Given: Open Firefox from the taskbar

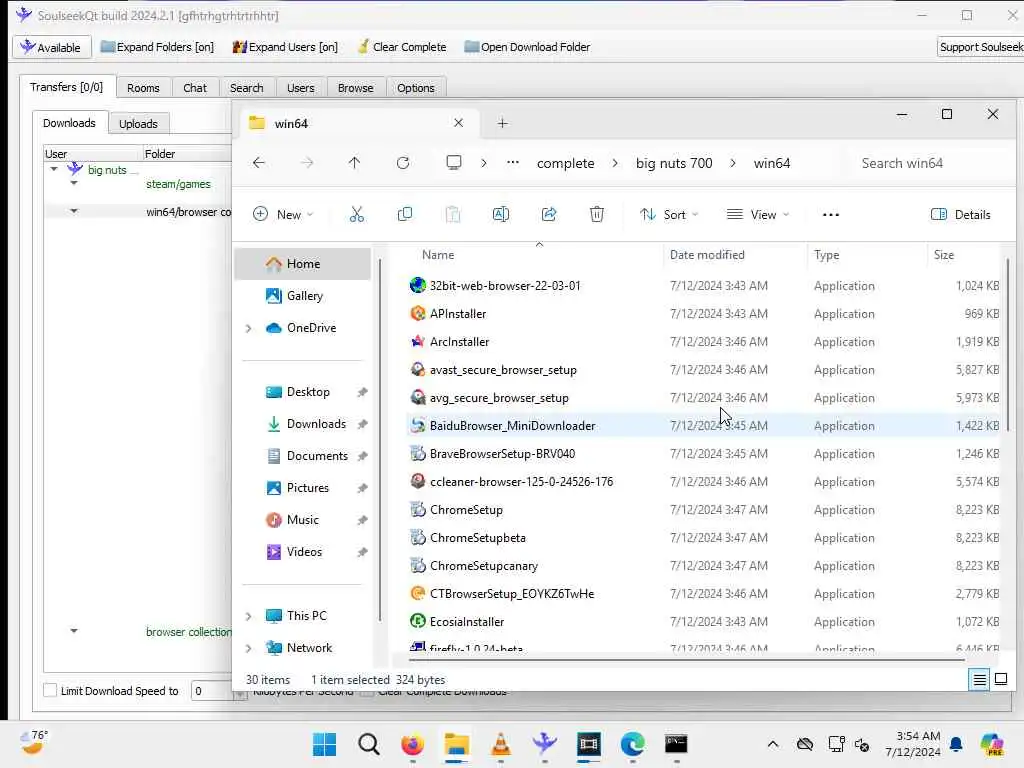Looking at the screenshot, I should pos(412,744).
